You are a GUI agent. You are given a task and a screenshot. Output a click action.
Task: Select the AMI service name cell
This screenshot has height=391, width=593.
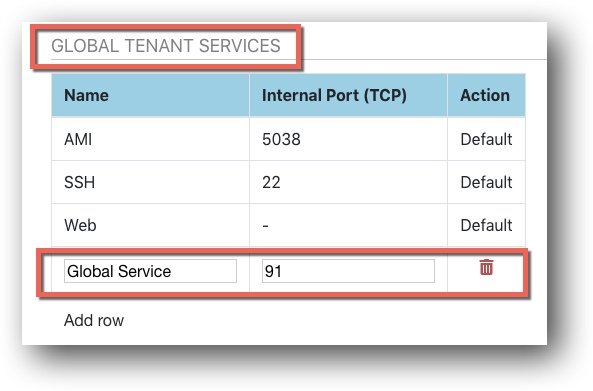[151, 139]
